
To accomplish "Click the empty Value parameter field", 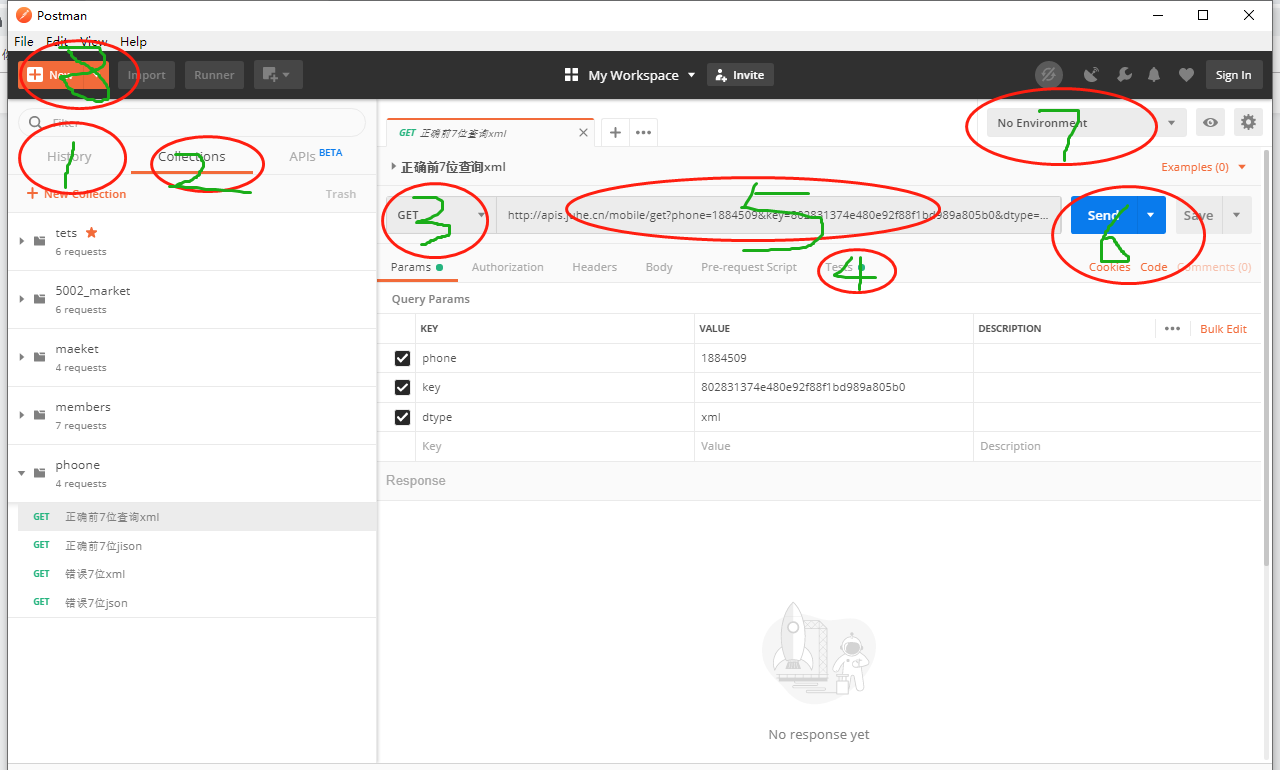I will (834, 446).
